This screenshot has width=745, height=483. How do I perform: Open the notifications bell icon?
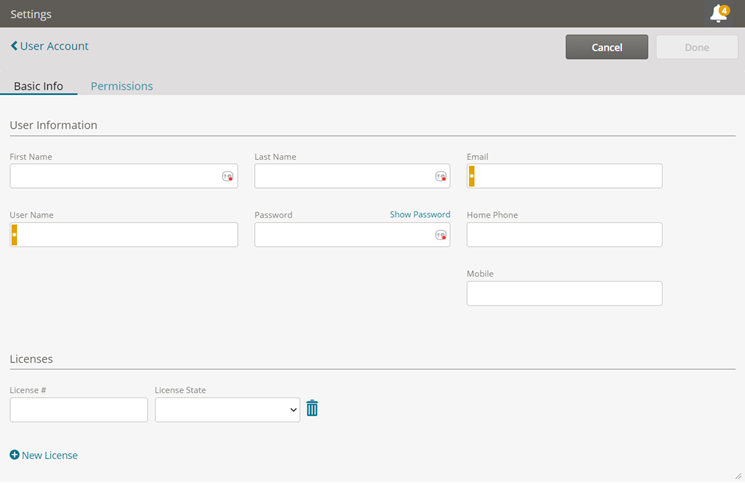[719, 13]
